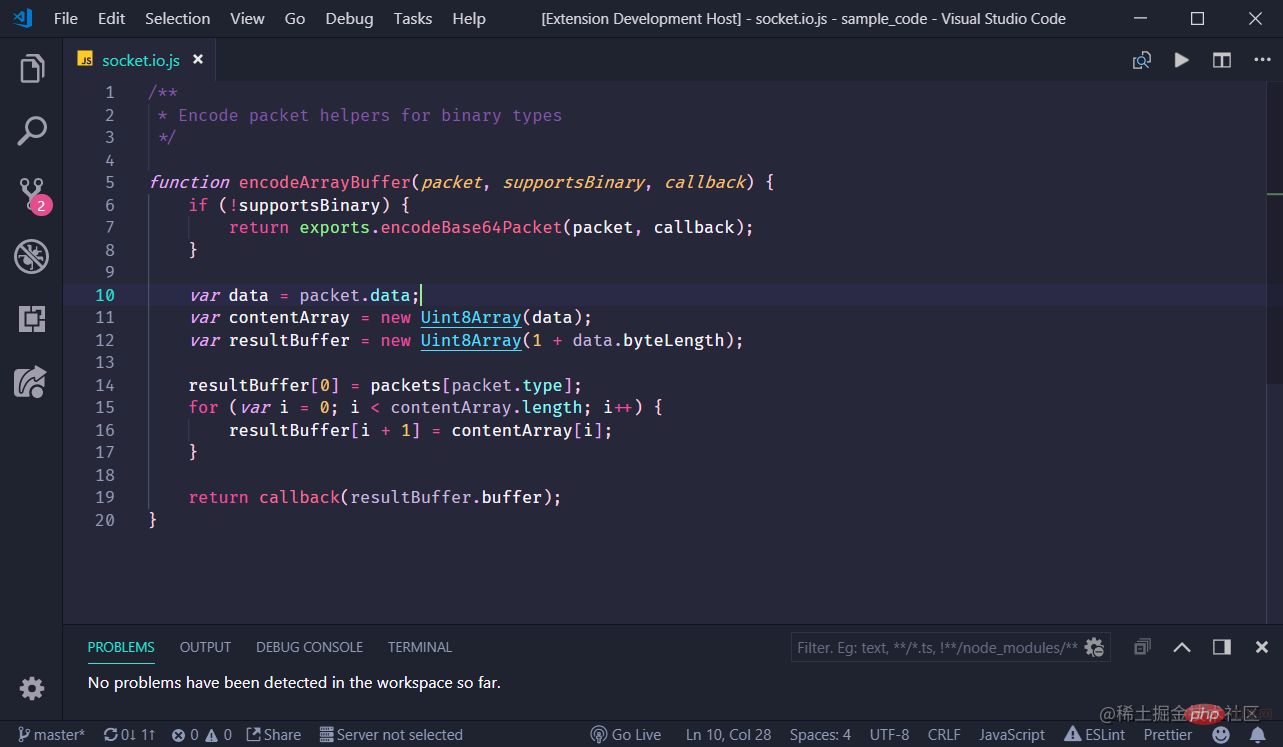
Task: Click the open changes icon in editor toolbar
Action: pos(1141,60)
